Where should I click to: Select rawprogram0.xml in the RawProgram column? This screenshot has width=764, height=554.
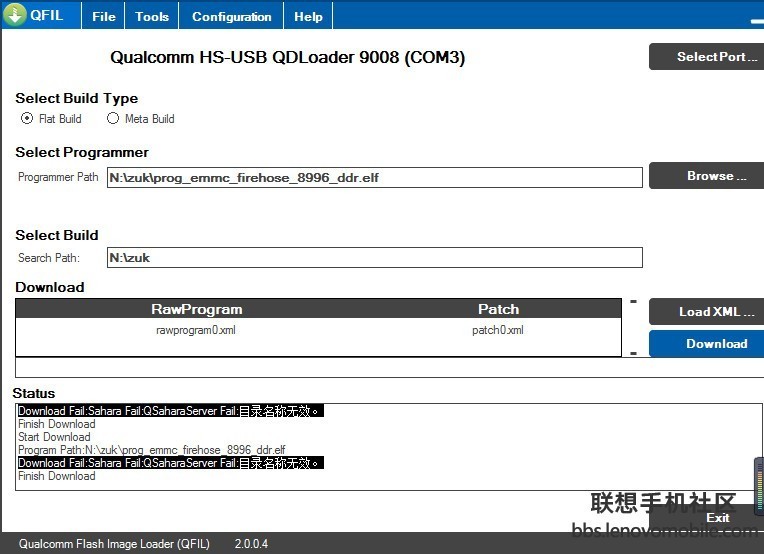(x=196, y=330)
